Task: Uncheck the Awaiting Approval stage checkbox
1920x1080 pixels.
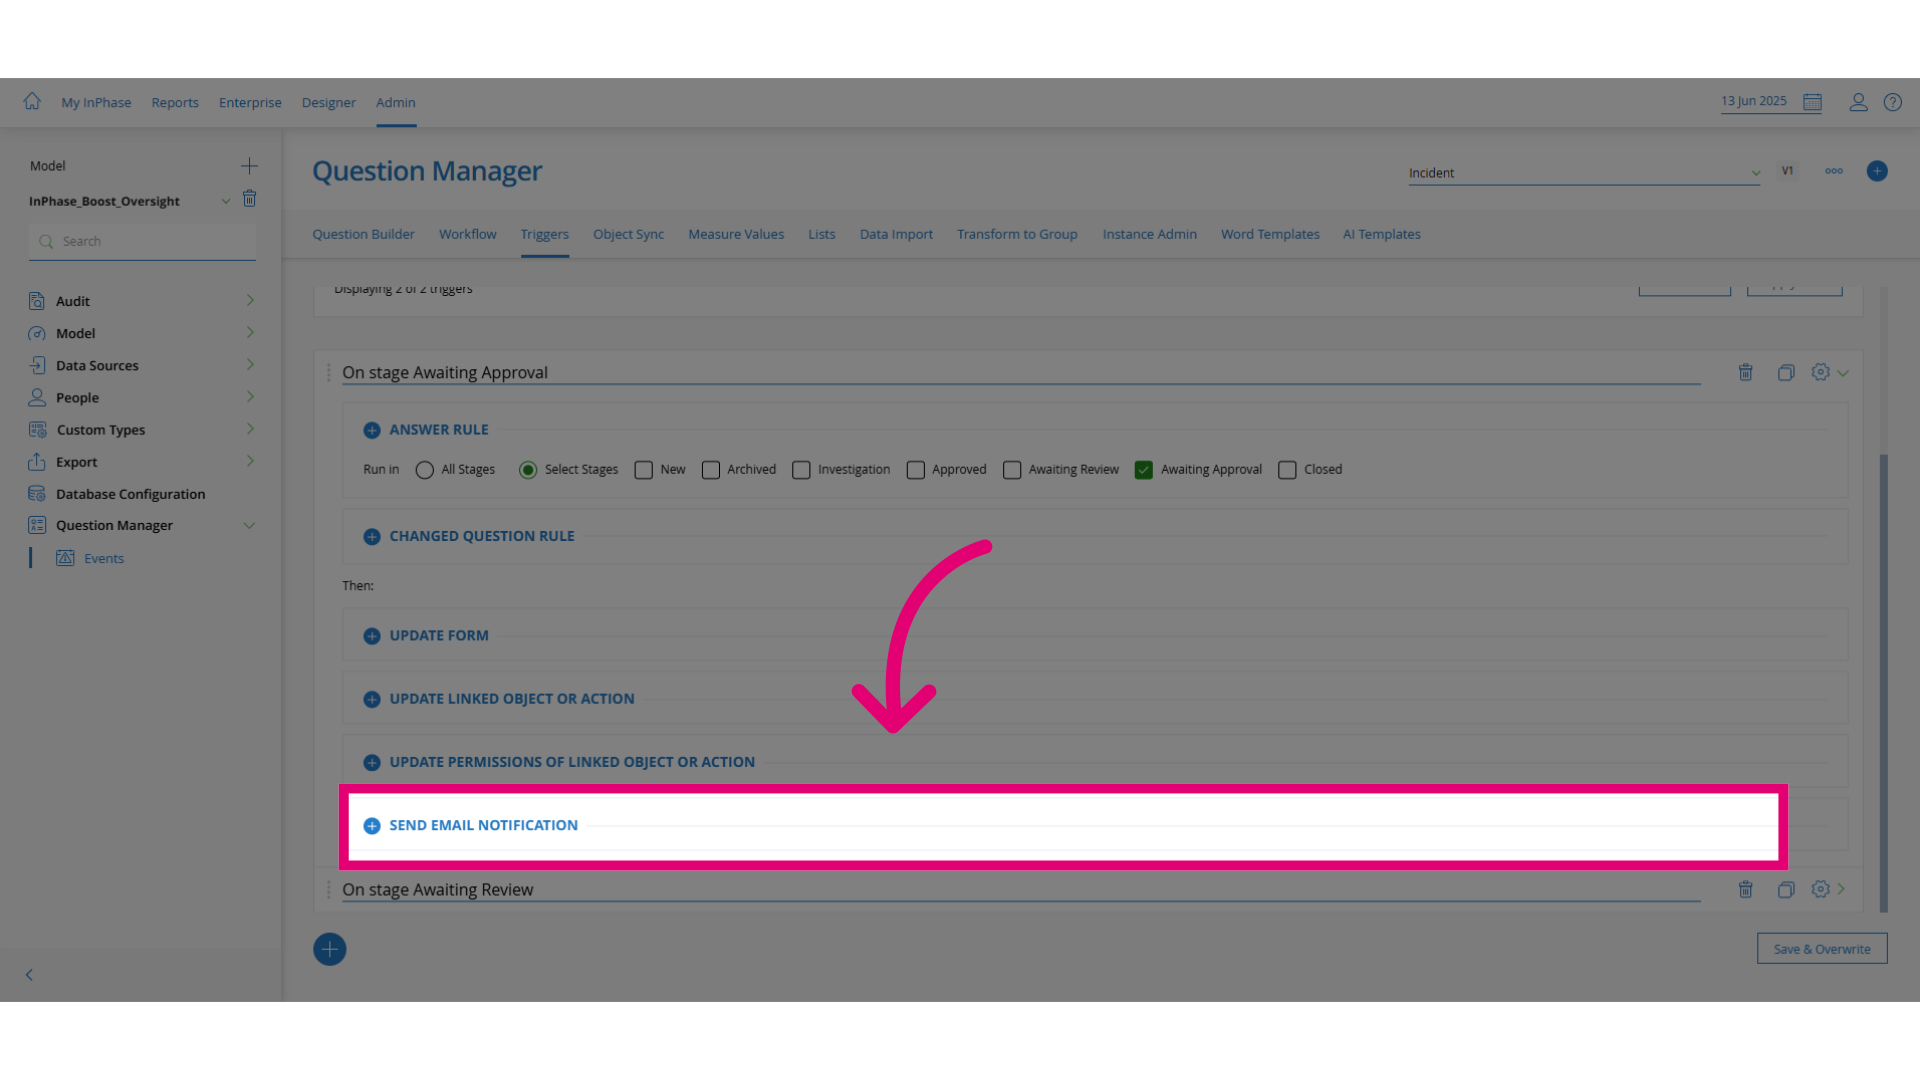Action: tap(1144, 470)
